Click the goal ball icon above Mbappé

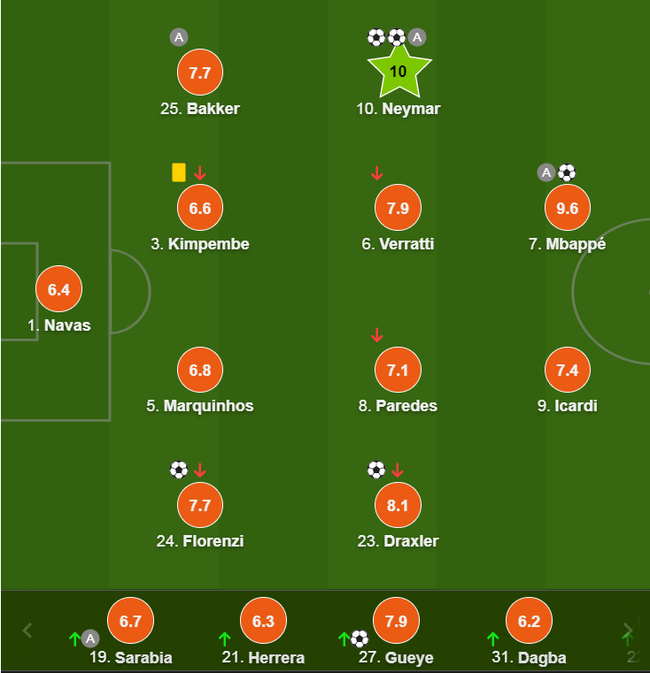567,172
